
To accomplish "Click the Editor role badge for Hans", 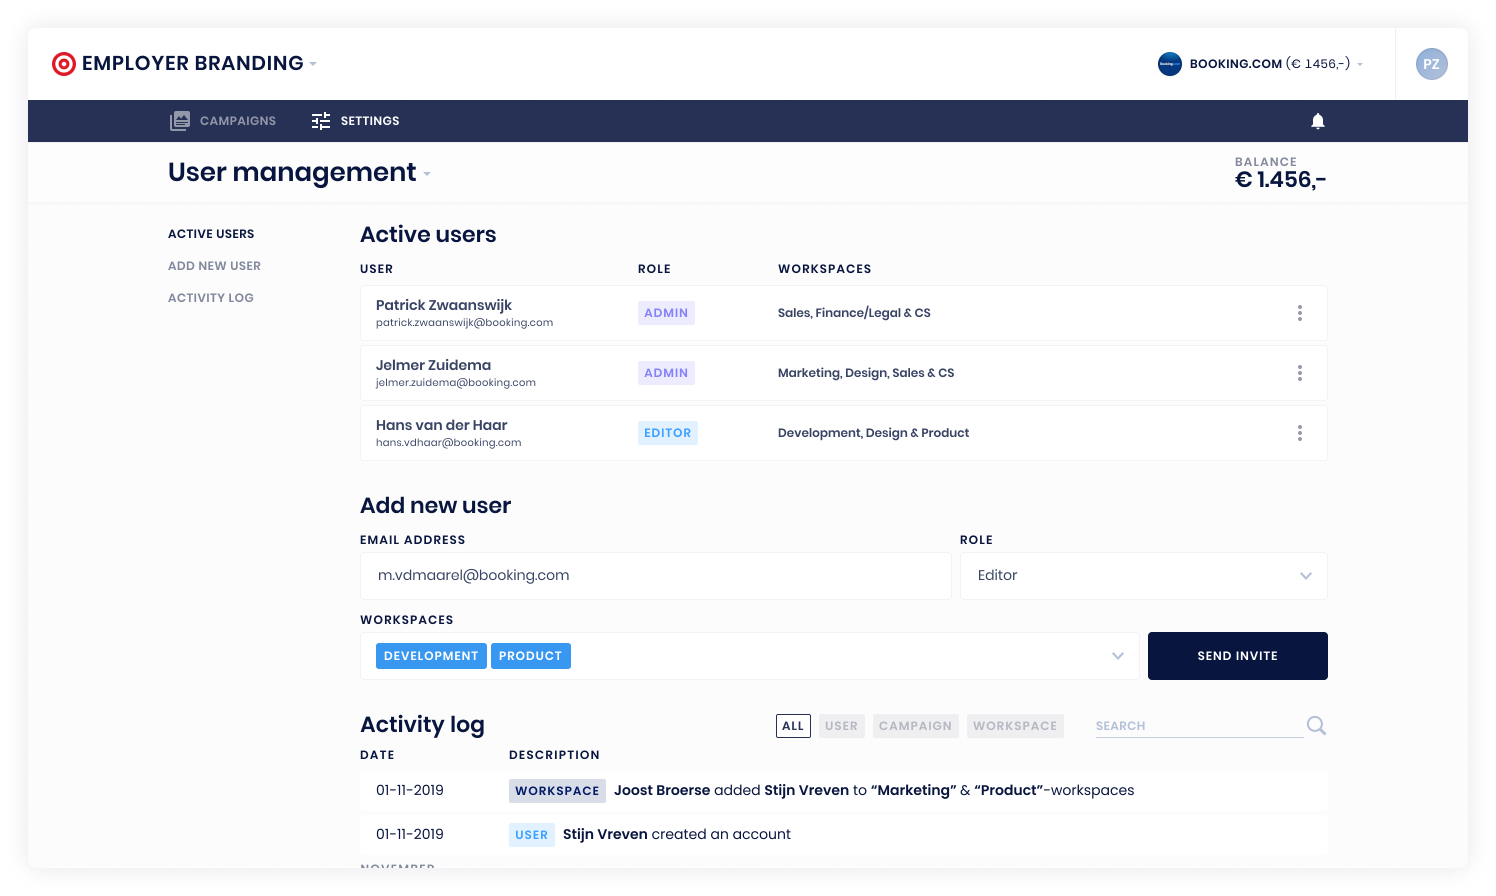I will tap(668, 433).
